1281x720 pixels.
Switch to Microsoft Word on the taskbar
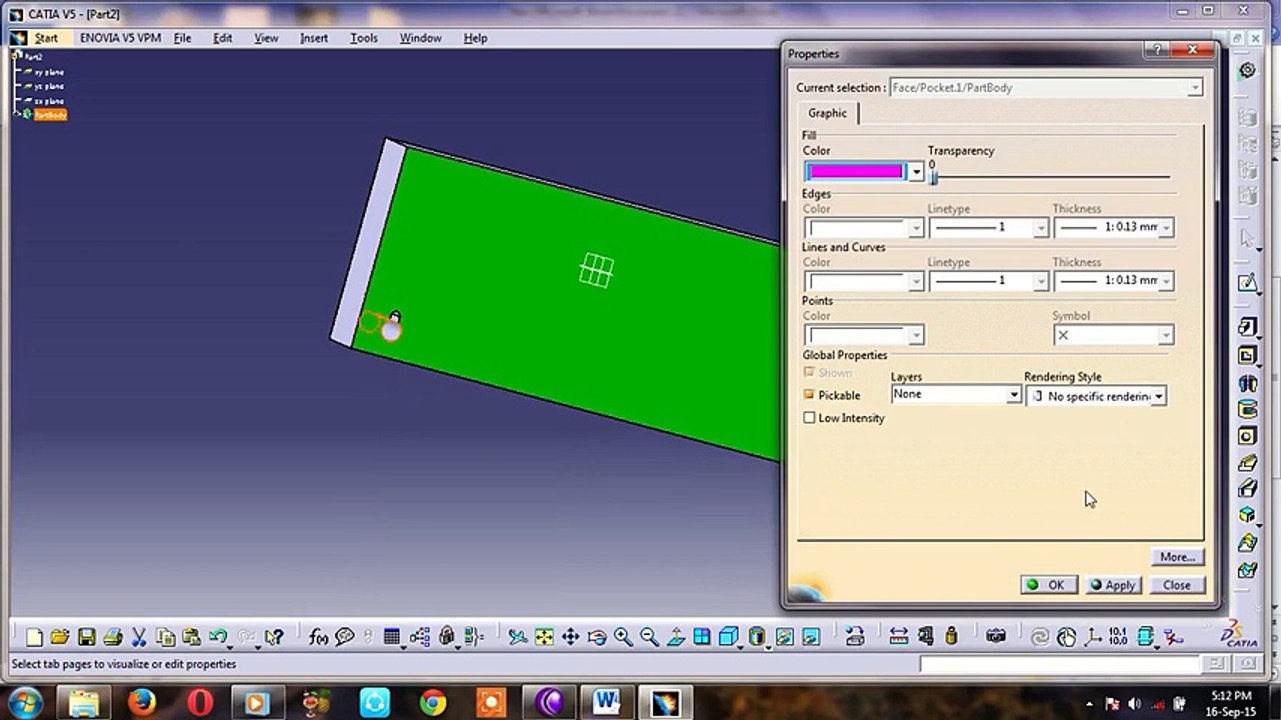(x=607, y=702)
